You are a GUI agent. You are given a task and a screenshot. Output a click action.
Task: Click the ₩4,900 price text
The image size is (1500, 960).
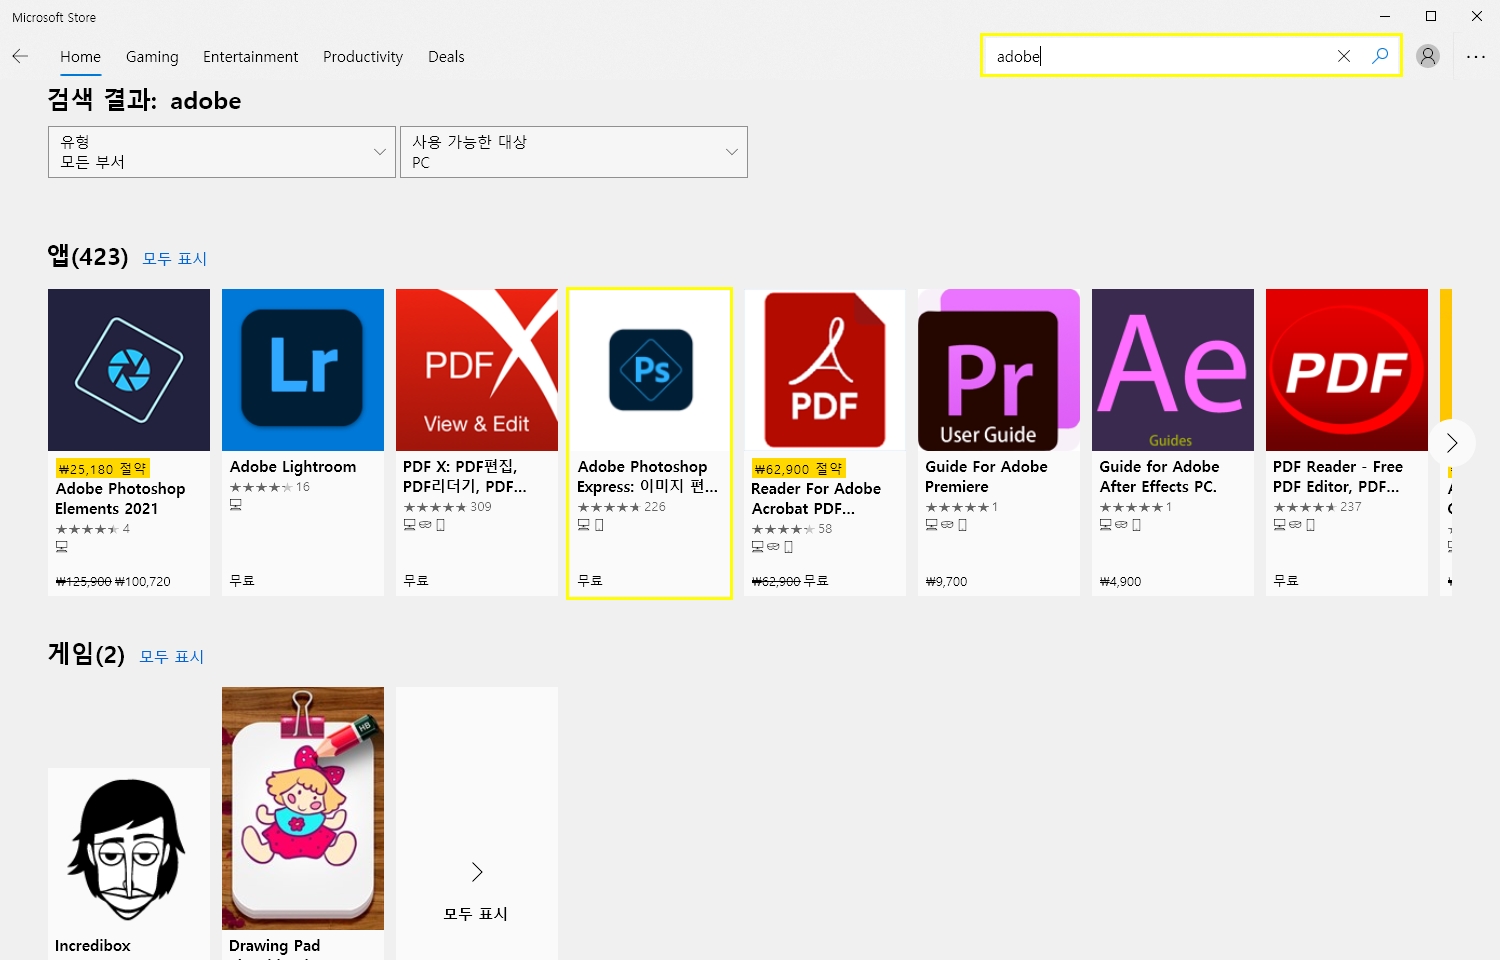[1120, 581]
